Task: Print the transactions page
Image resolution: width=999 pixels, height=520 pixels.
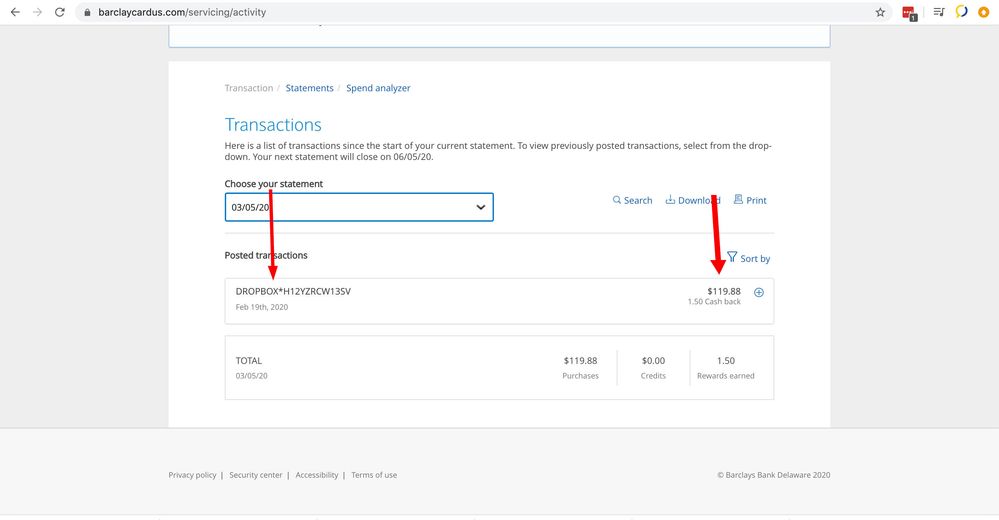Action: tap(750, 200)
